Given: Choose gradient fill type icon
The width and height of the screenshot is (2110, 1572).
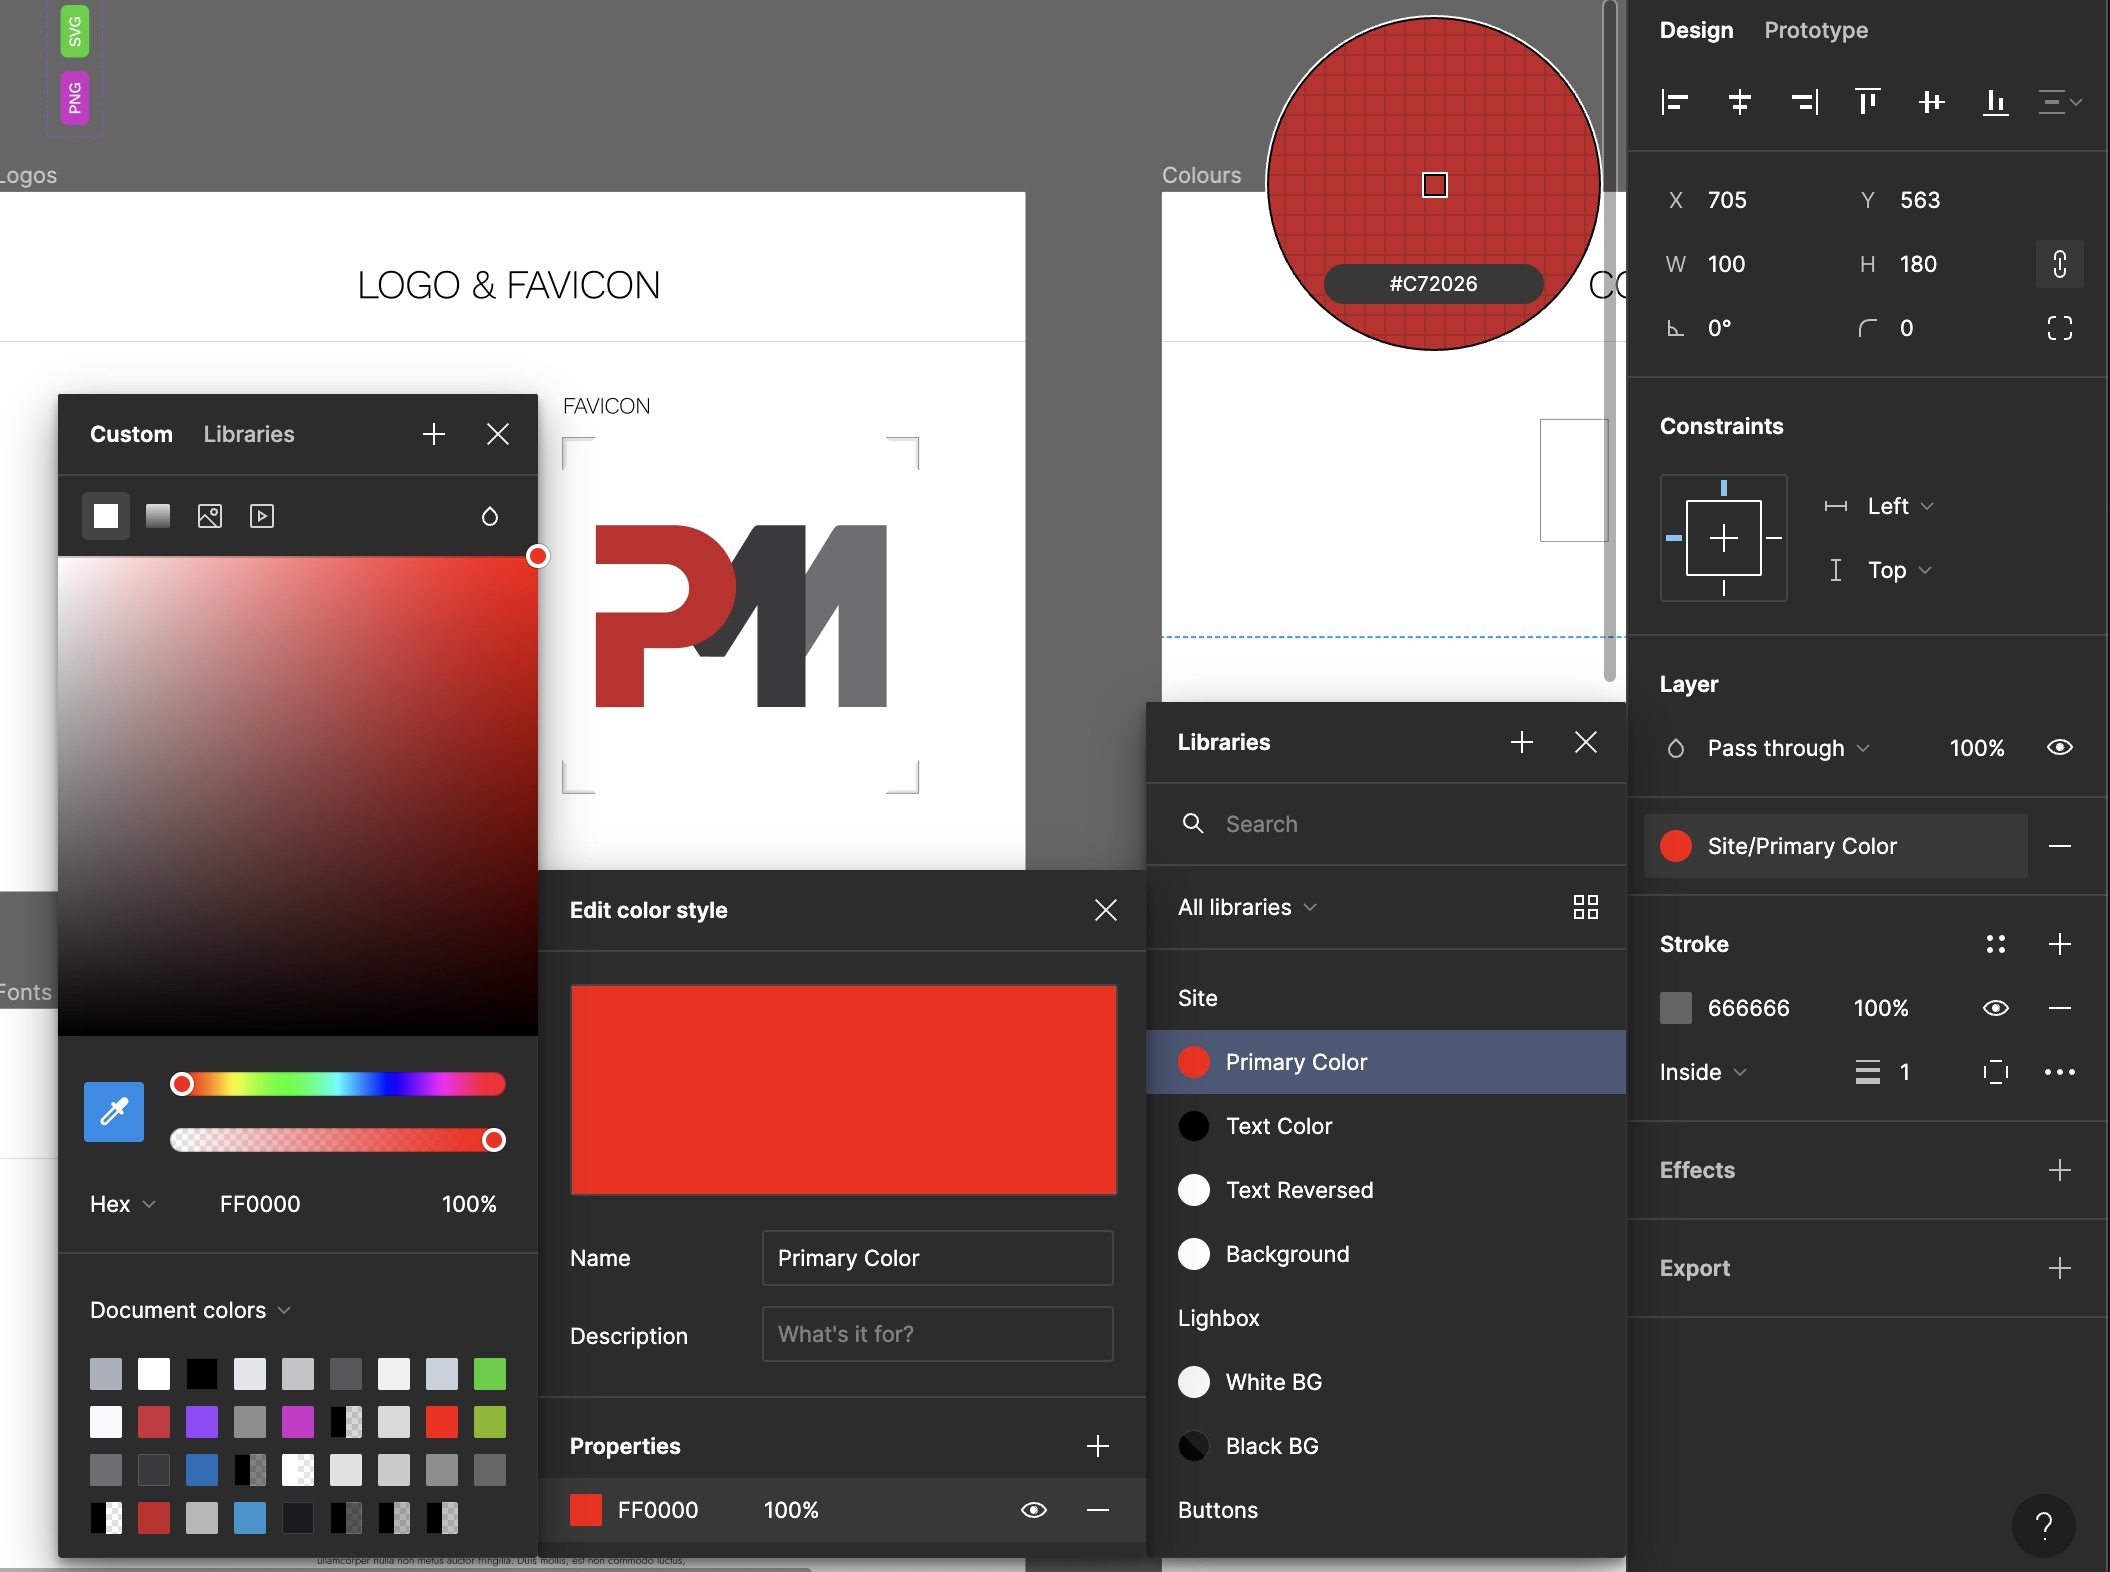Looking at the screenshot, I should [158, 516].
